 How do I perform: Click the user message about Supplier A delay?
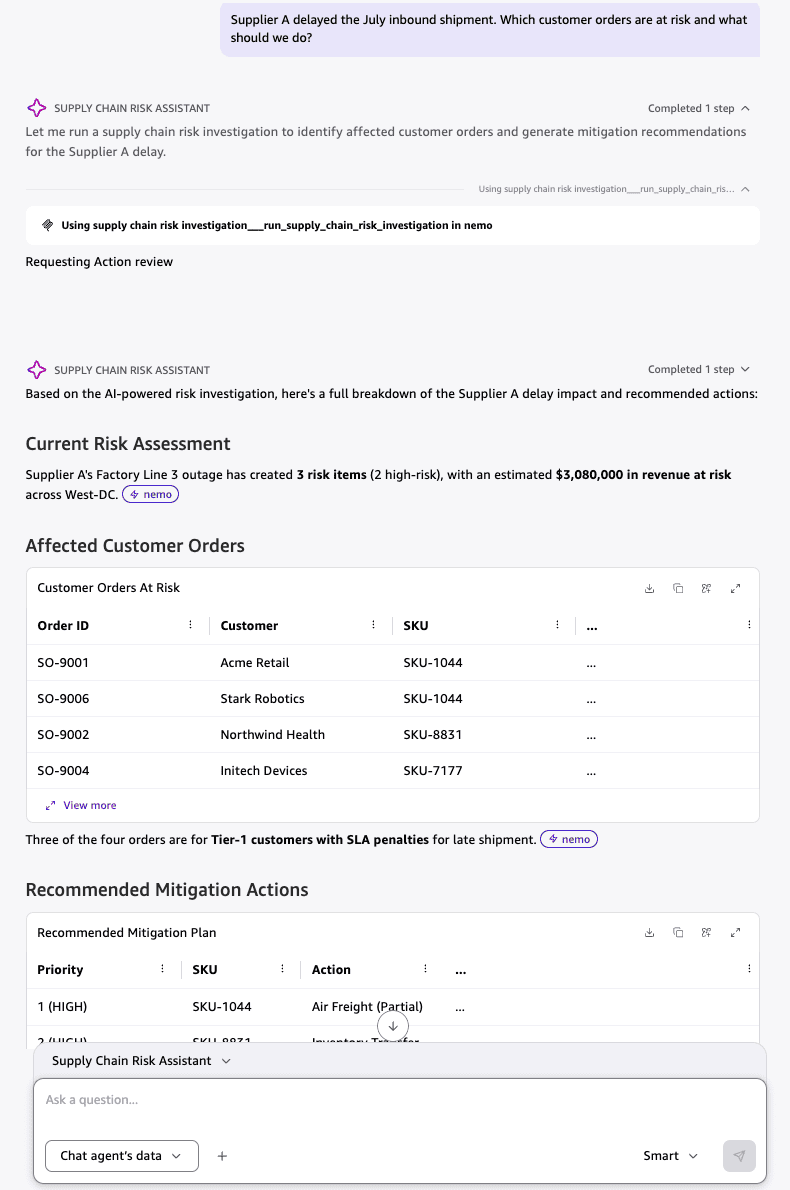489,29
